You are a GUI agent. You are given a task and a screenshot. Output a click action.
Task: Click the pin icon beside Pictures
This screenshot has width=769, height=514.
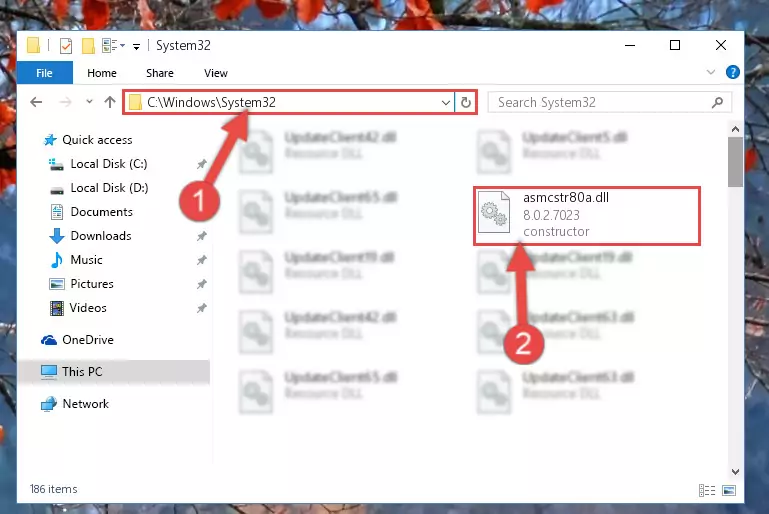pyautogui.click(x=202, y=284)
